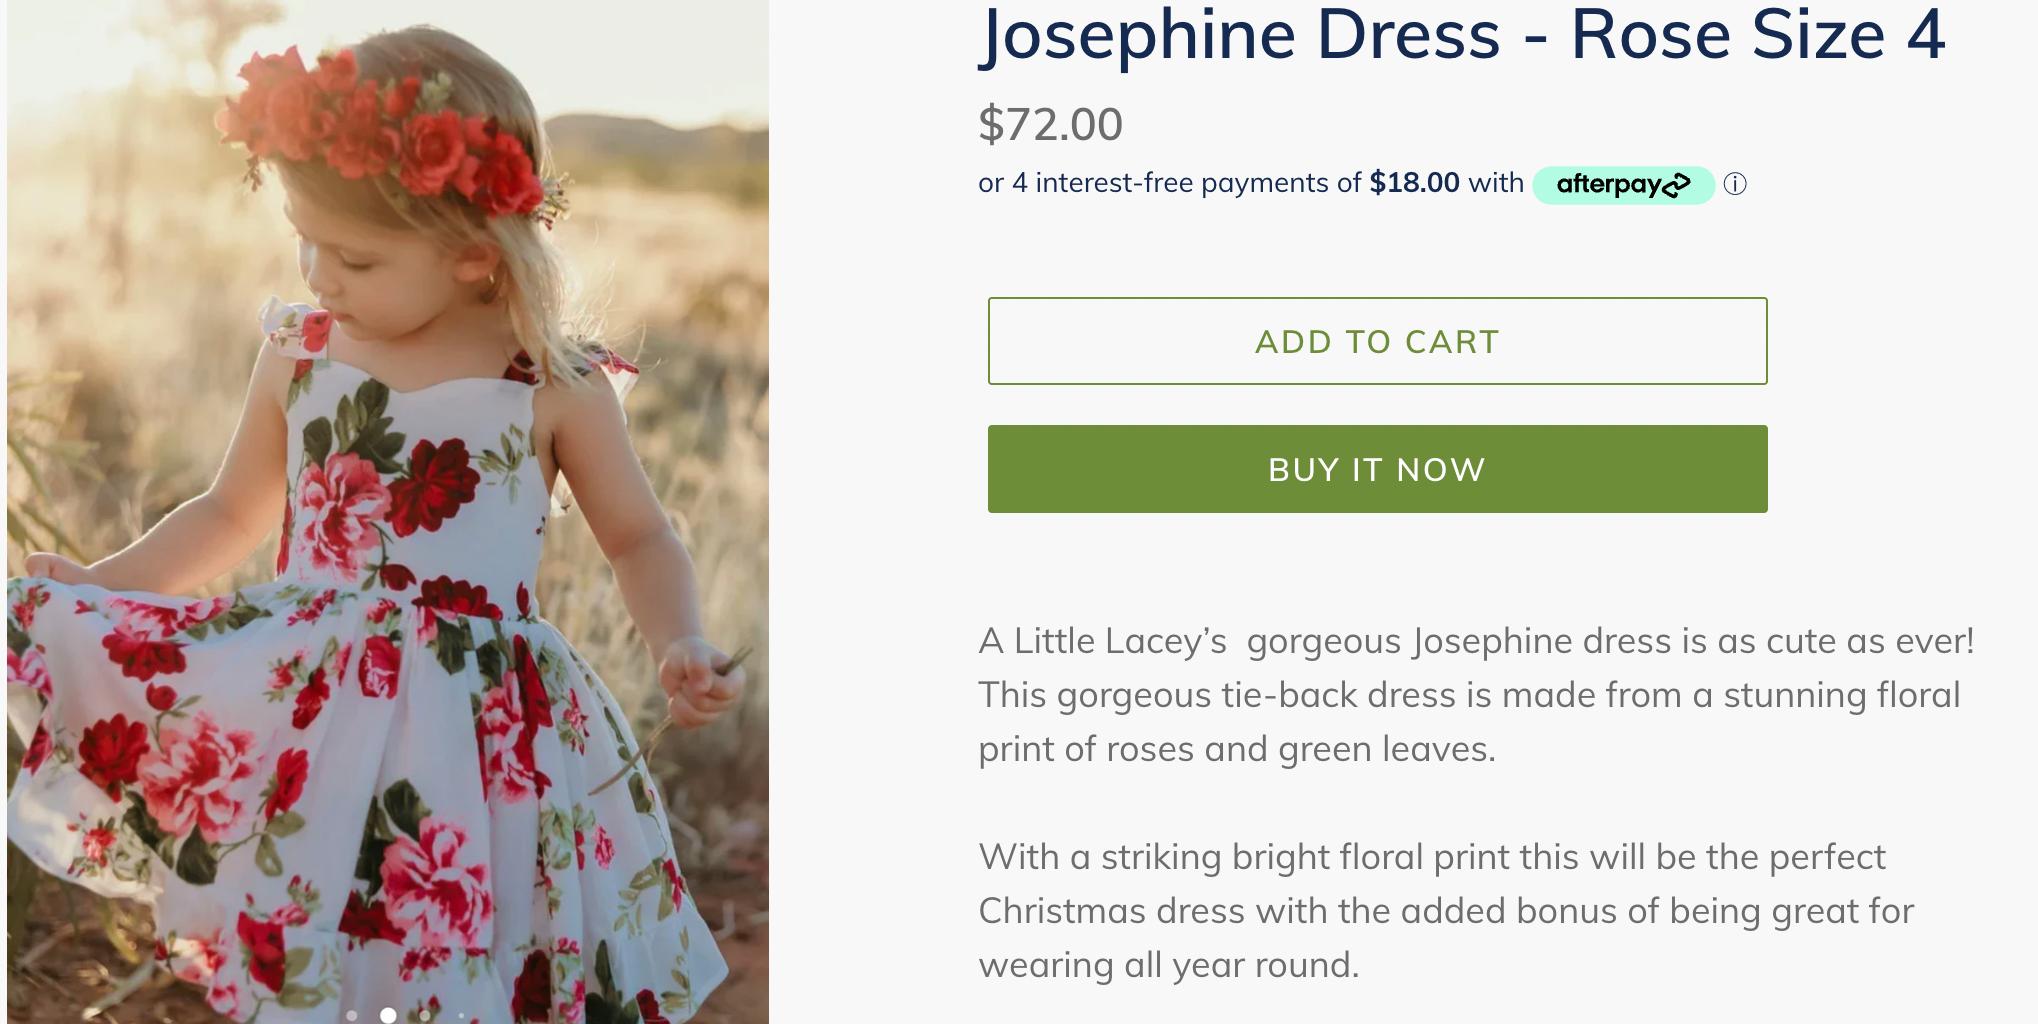
Task: Click "print of roses and green leaves" text
Action: (x=1237, y=749)
